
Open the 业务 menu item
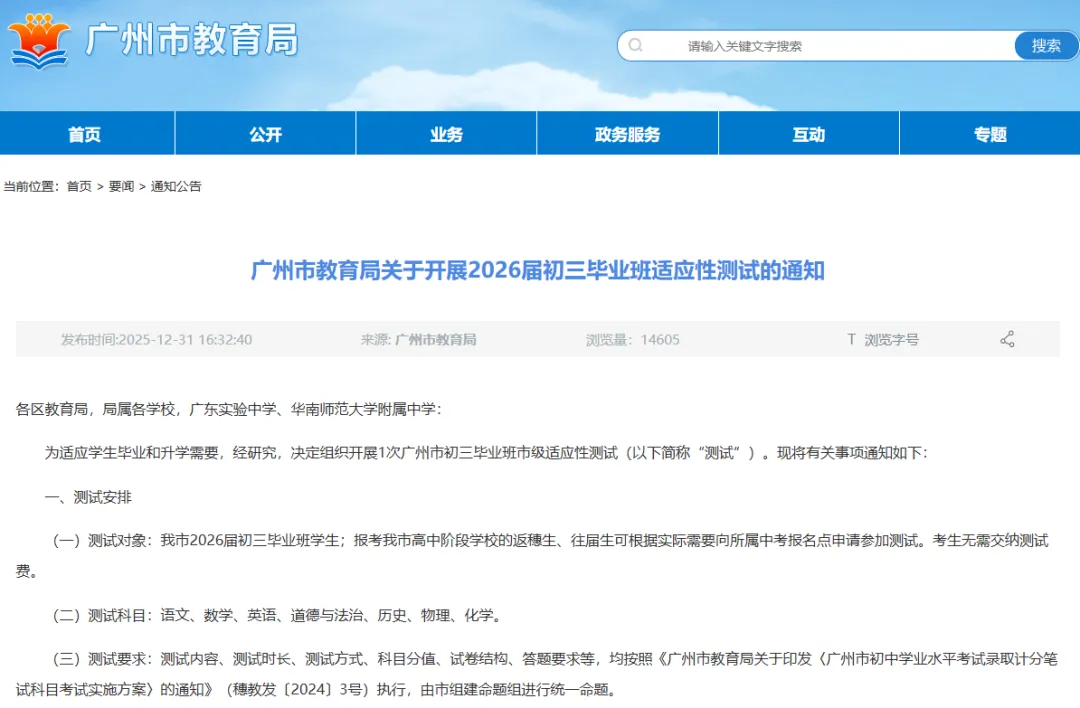(445, 133)
